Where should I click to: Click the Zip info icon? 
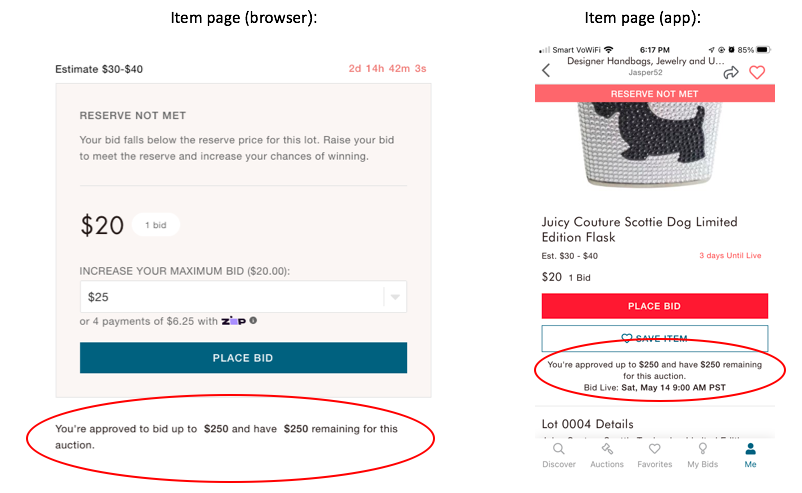pyautogui.click(x=253, y=320)
